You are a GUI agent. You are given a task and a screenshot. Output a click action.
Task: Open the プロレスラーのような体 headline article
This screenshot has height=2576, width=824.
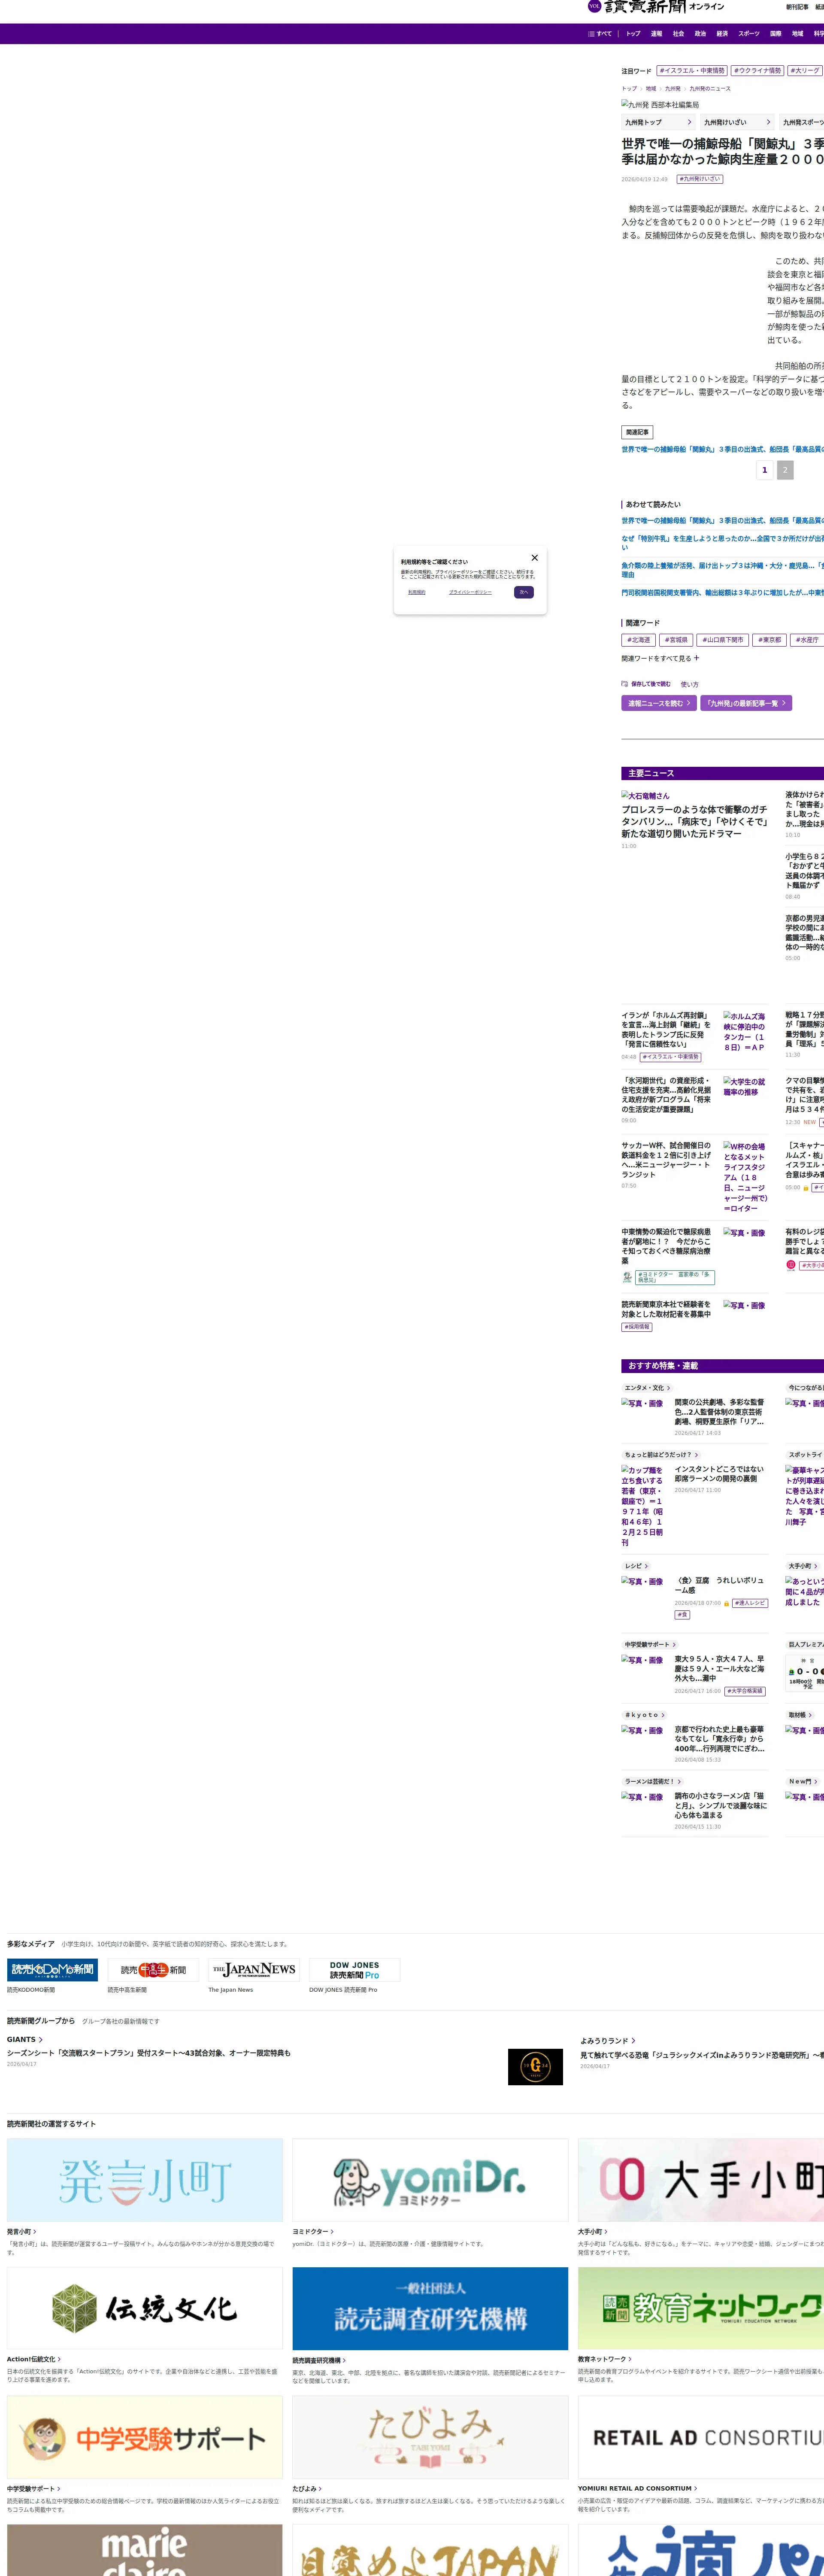pos(695,822)
